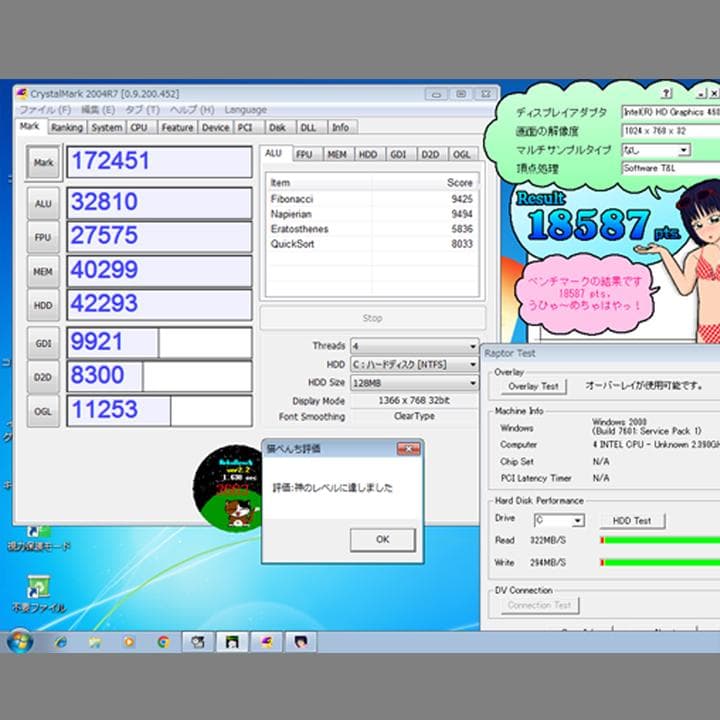
Task: Open Windows Explorer from the taskbar
Action: [x=95, y=641]
